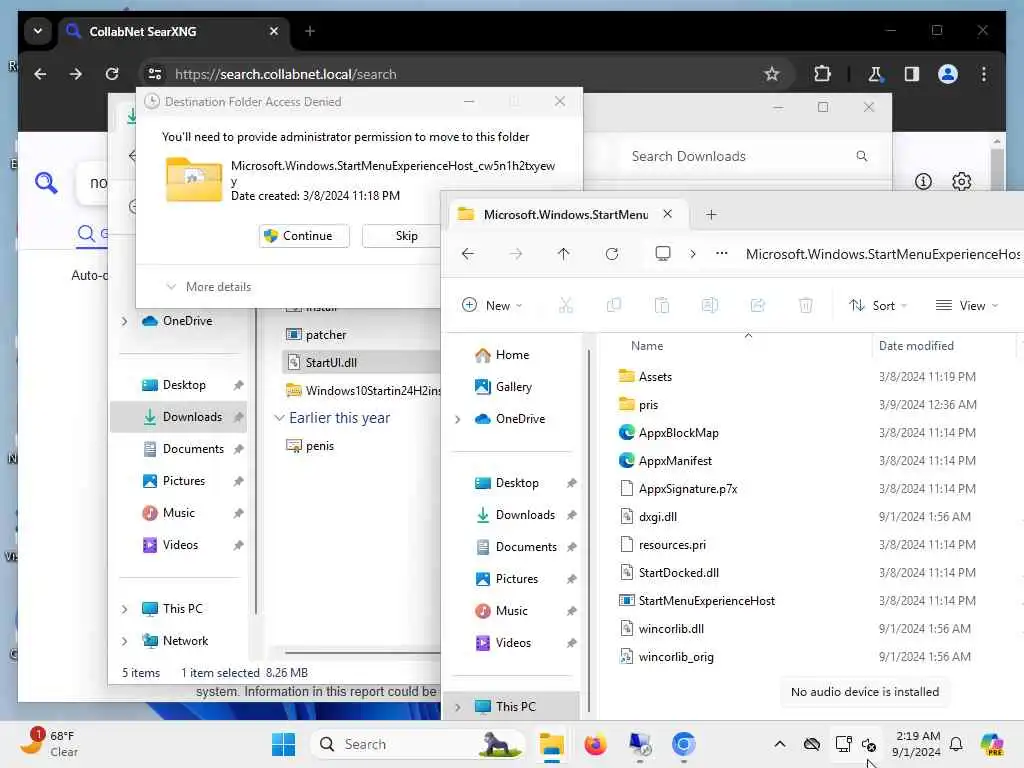
Task: Go back in front Explorer window
Action: [x=468, y=253]
